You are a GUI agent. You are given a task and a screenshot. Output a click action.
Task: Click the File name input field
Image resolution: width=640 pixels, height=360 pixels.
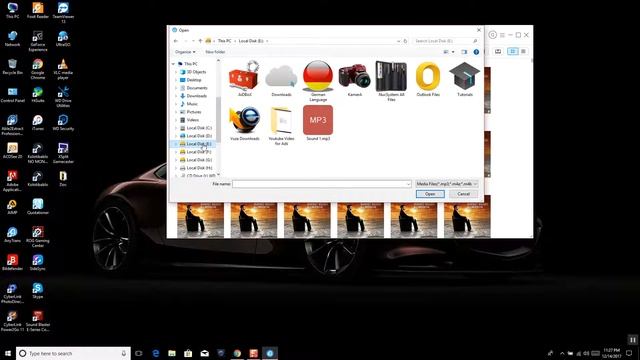(x=322, y=184)
